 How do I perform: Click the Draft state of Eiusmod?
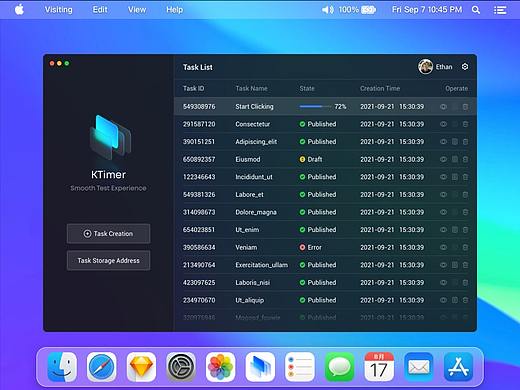tap(311, 159)
